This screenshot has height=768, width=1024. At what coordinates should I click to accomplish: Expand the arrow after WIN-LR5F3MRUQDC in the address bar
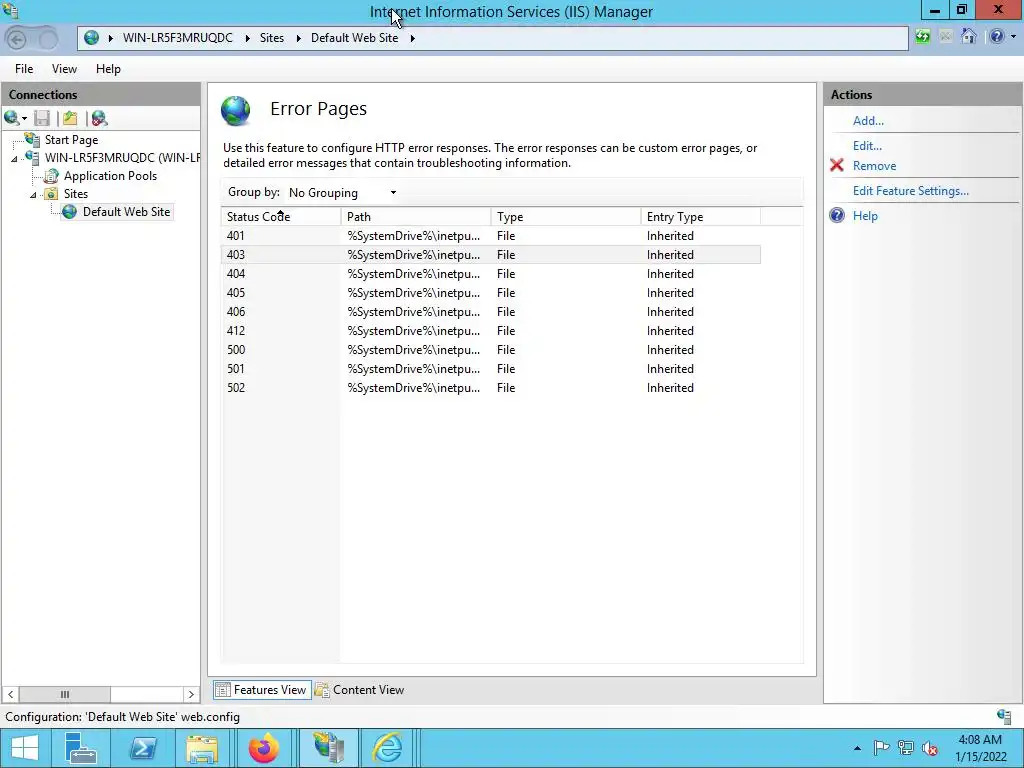click(x=248, y=38)
